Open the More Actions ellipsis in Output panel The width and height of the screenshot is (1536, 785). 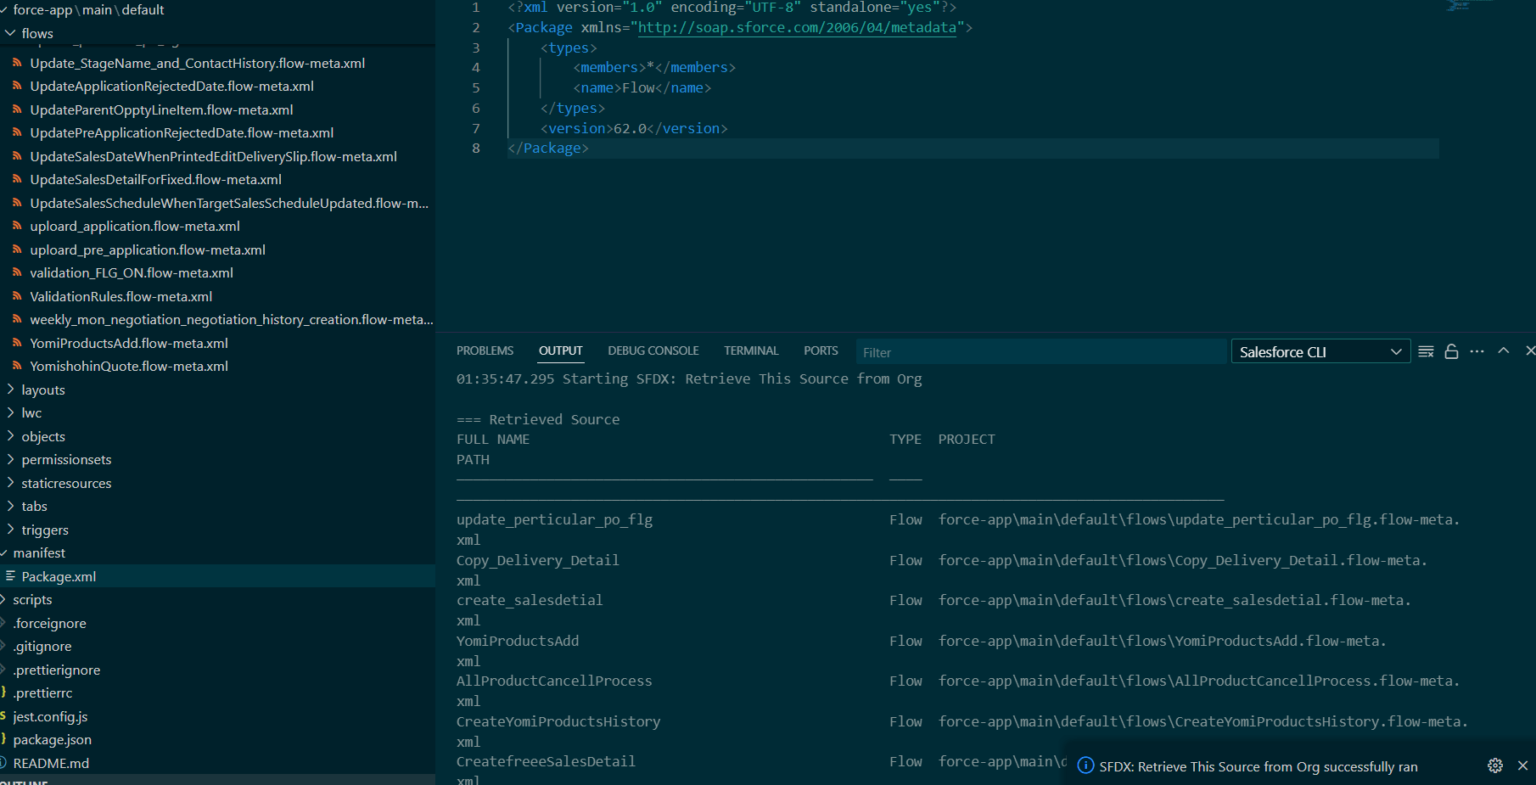(x=1477, y=351)
